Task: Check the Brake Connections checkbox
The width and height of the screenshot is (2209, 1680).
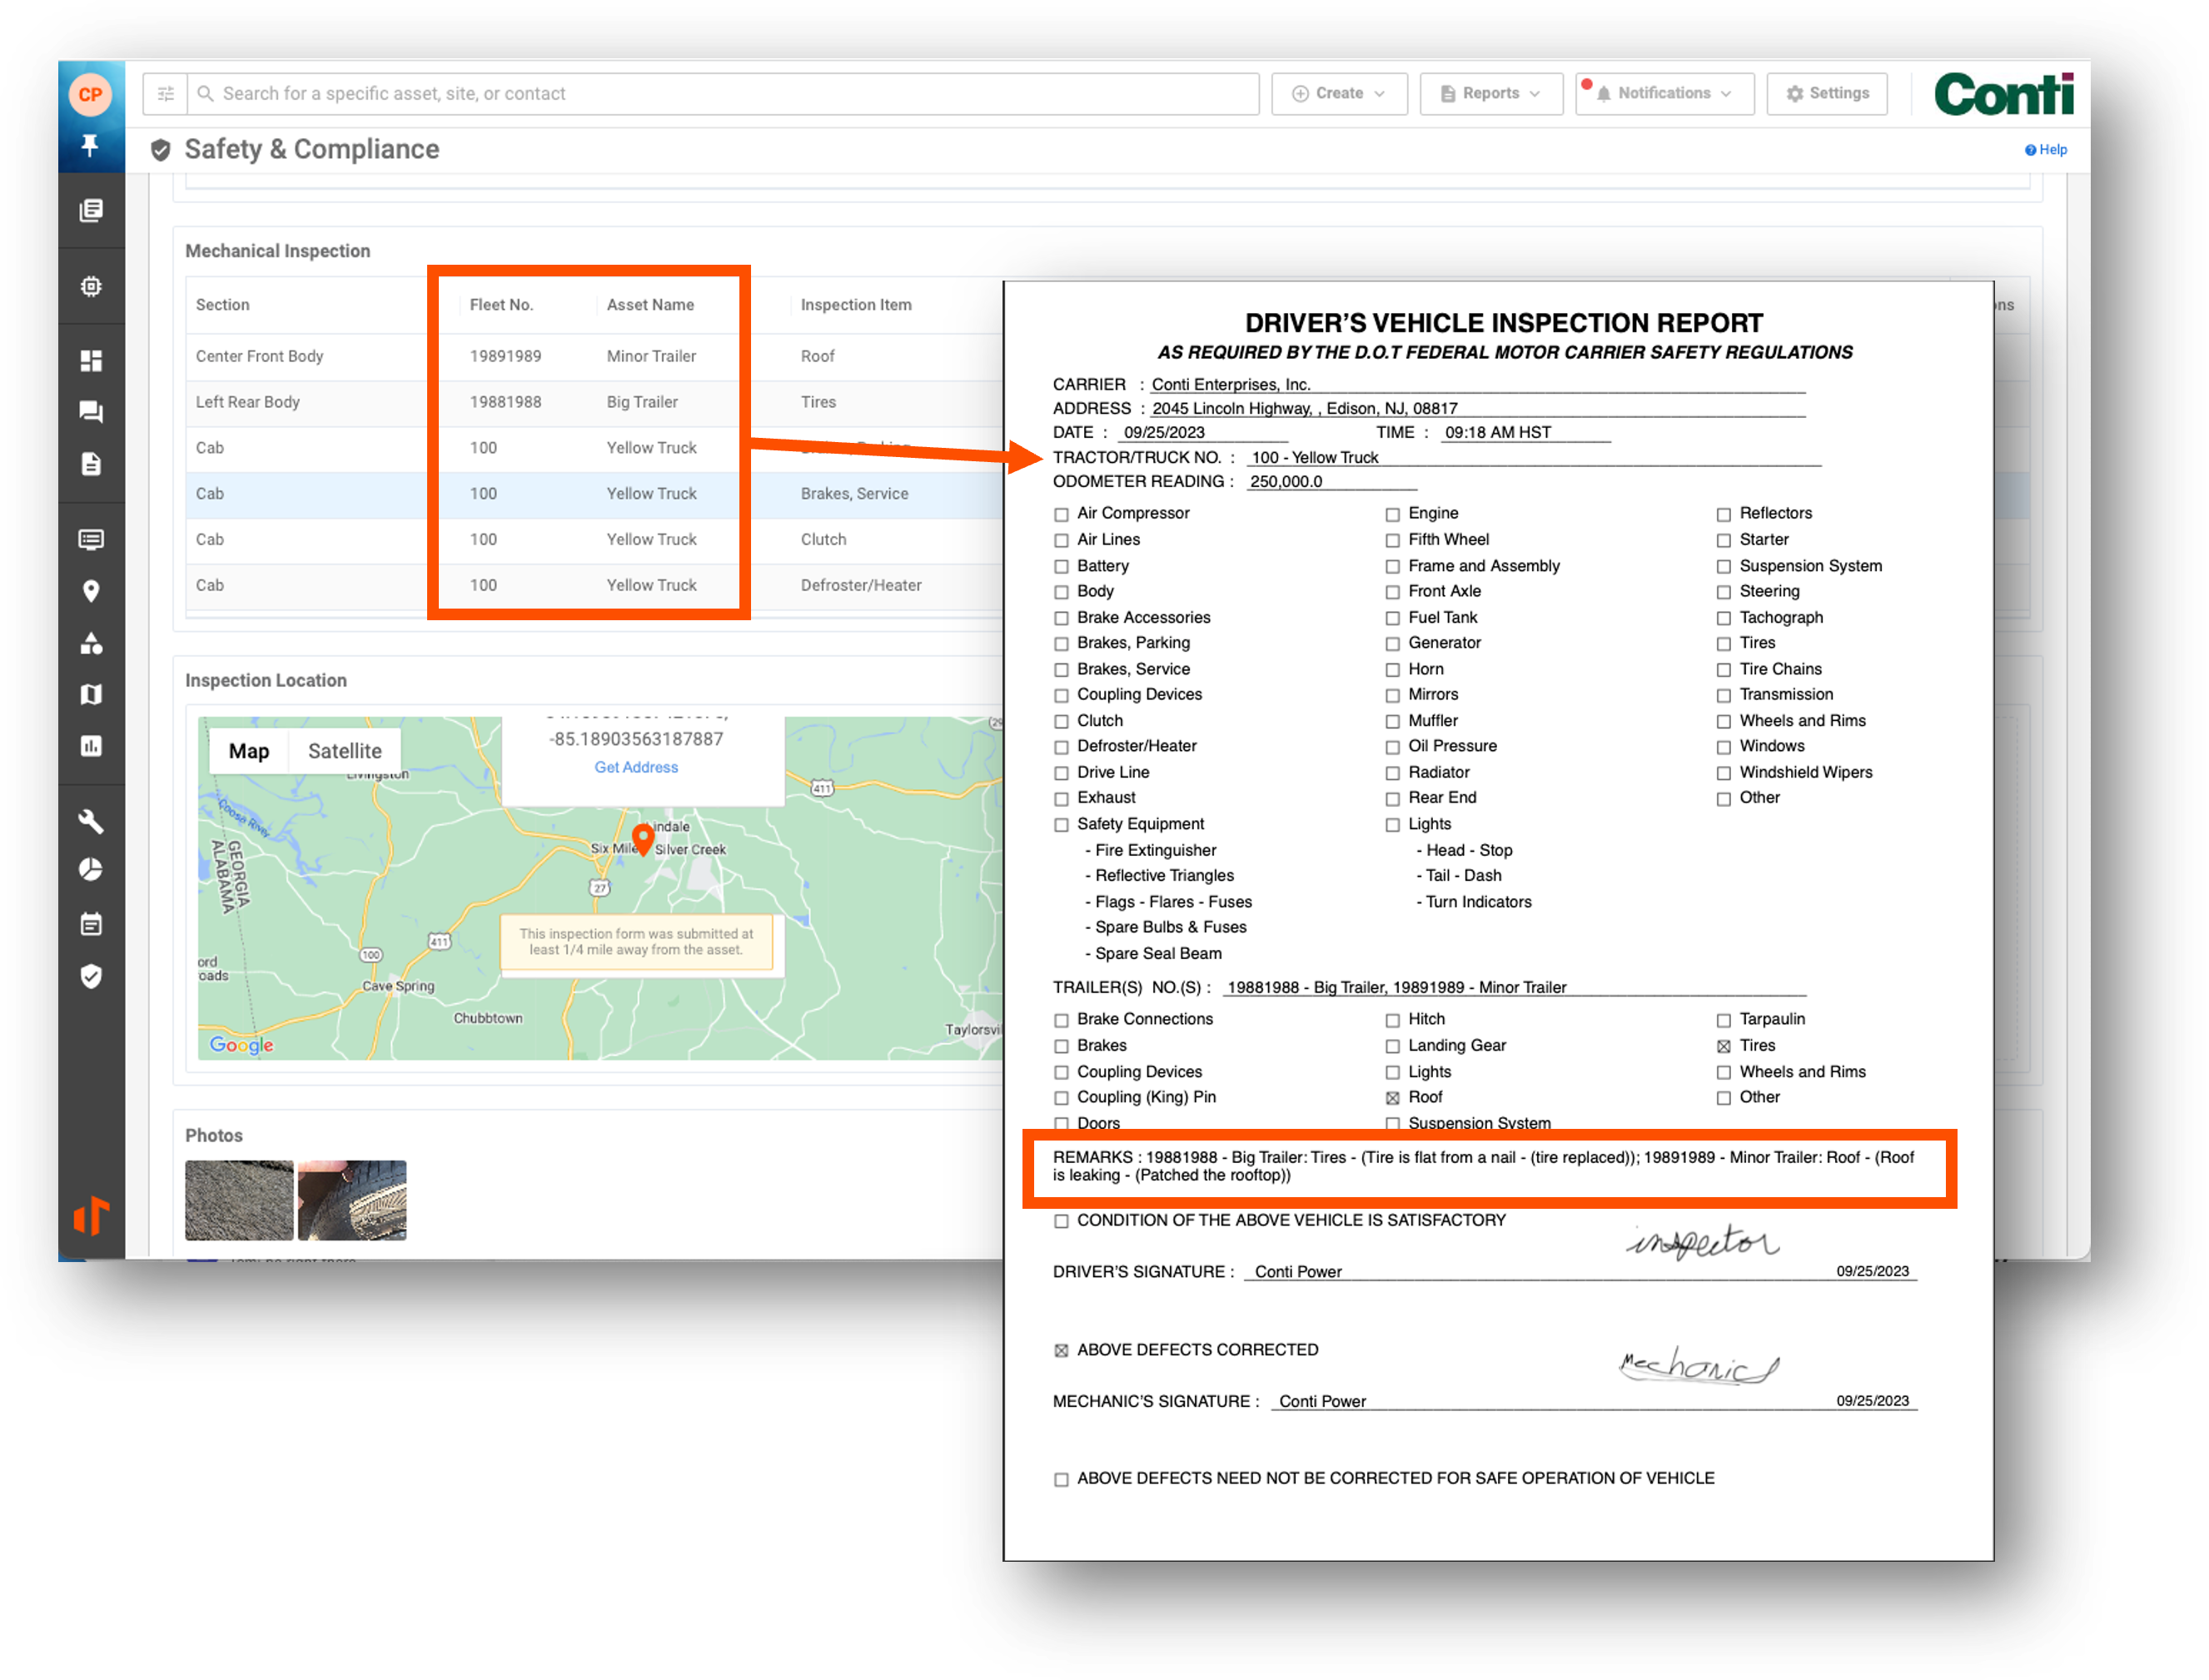Action: pos(1061,1020)
